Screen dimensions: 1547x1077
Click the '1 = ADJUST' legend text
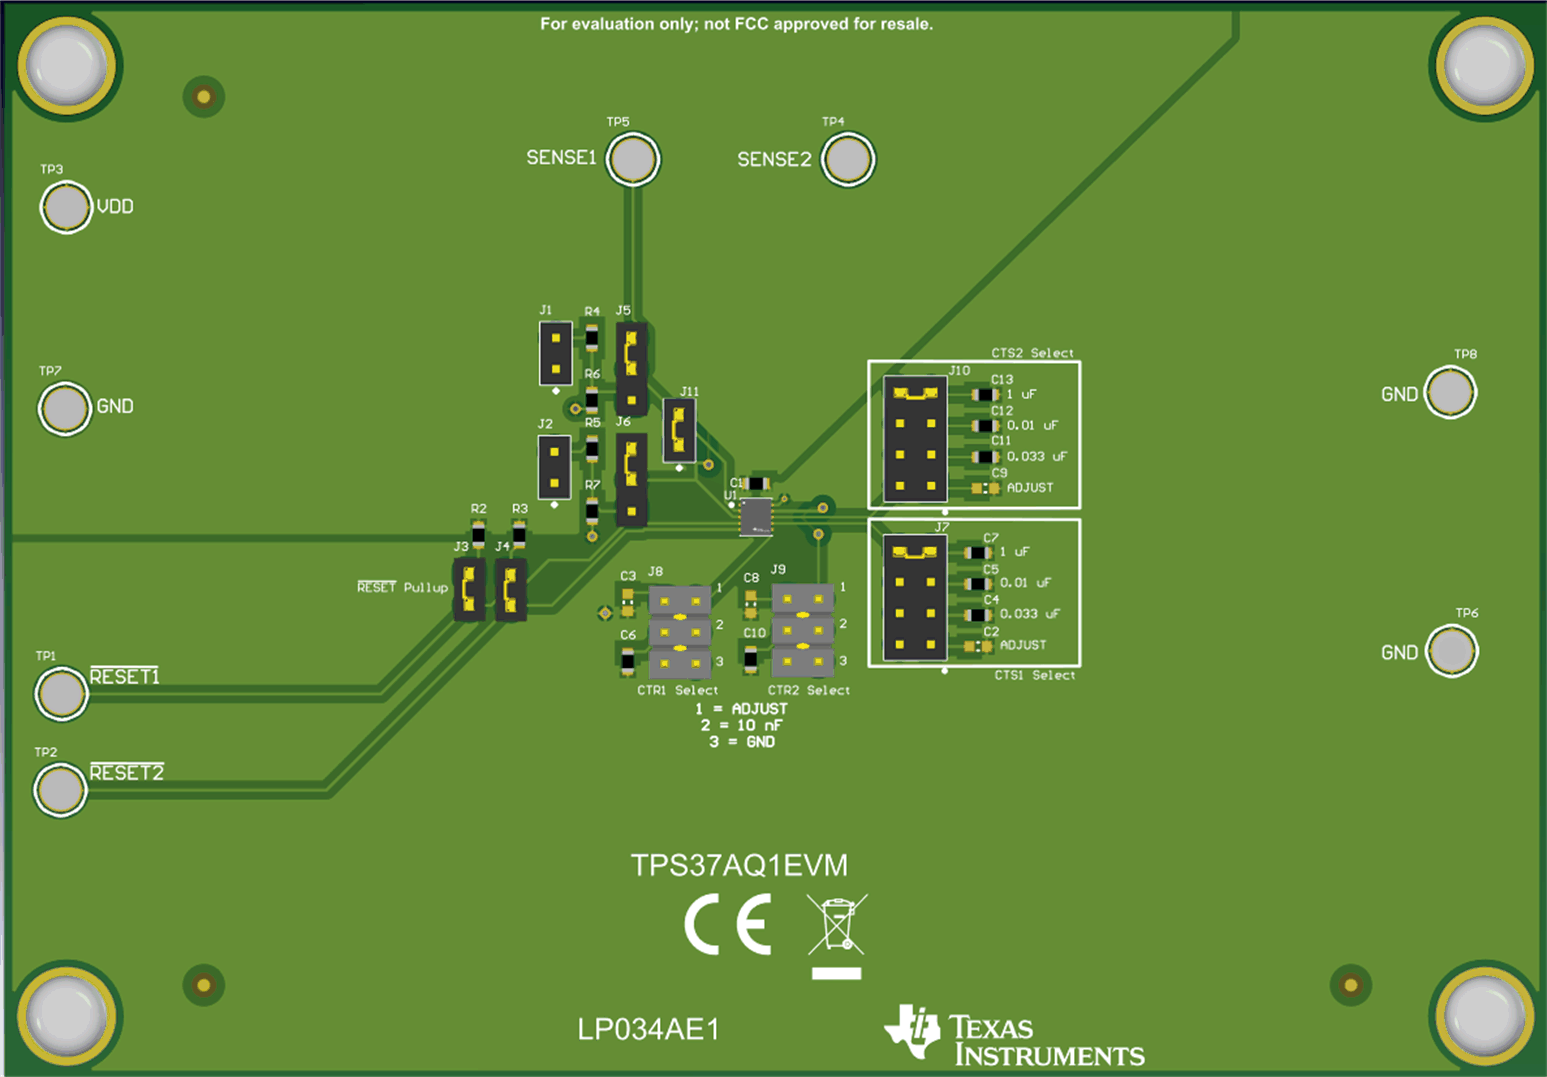coord(741,708)
